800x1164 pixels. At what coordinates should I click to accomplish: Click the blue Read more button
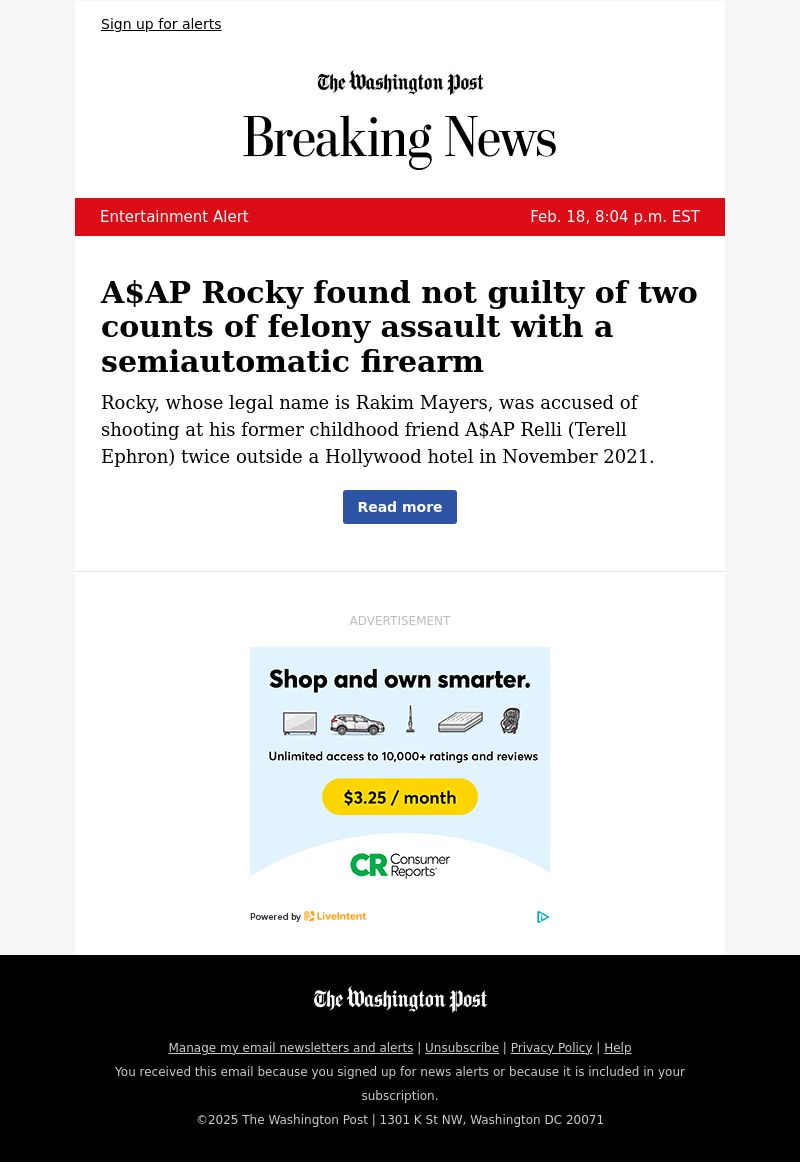pyautogui.click(x=400, y=507)
